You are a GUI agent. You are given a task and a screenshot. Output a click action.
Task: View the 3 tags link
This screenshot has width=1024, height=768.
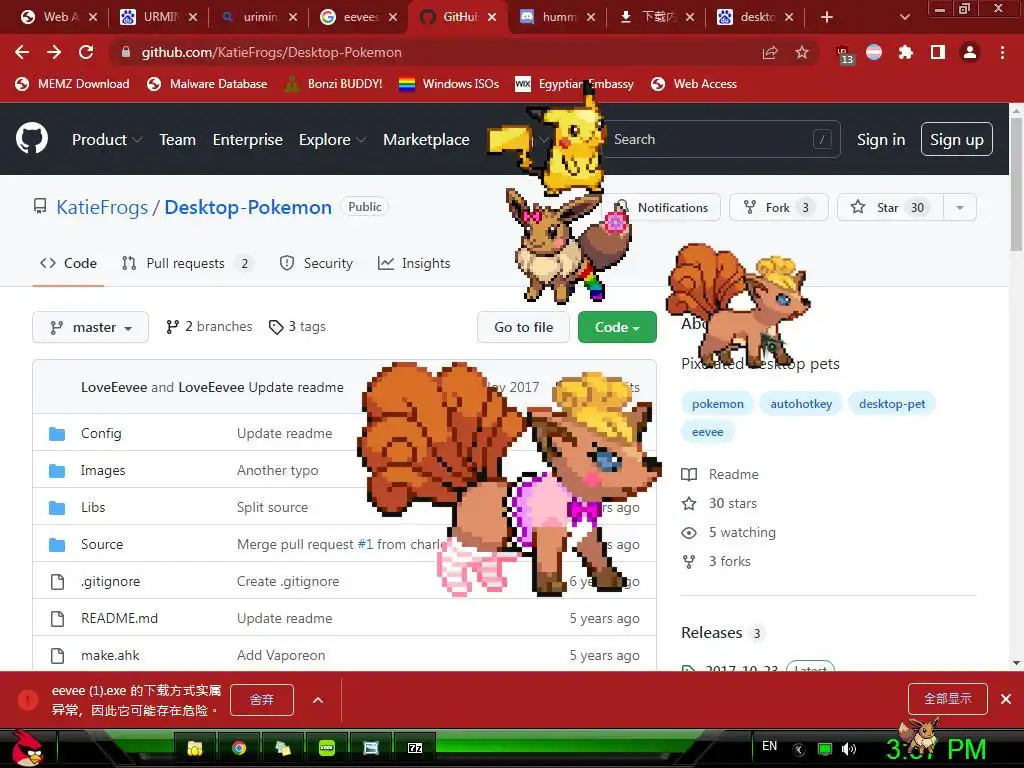tap(297, 327)
